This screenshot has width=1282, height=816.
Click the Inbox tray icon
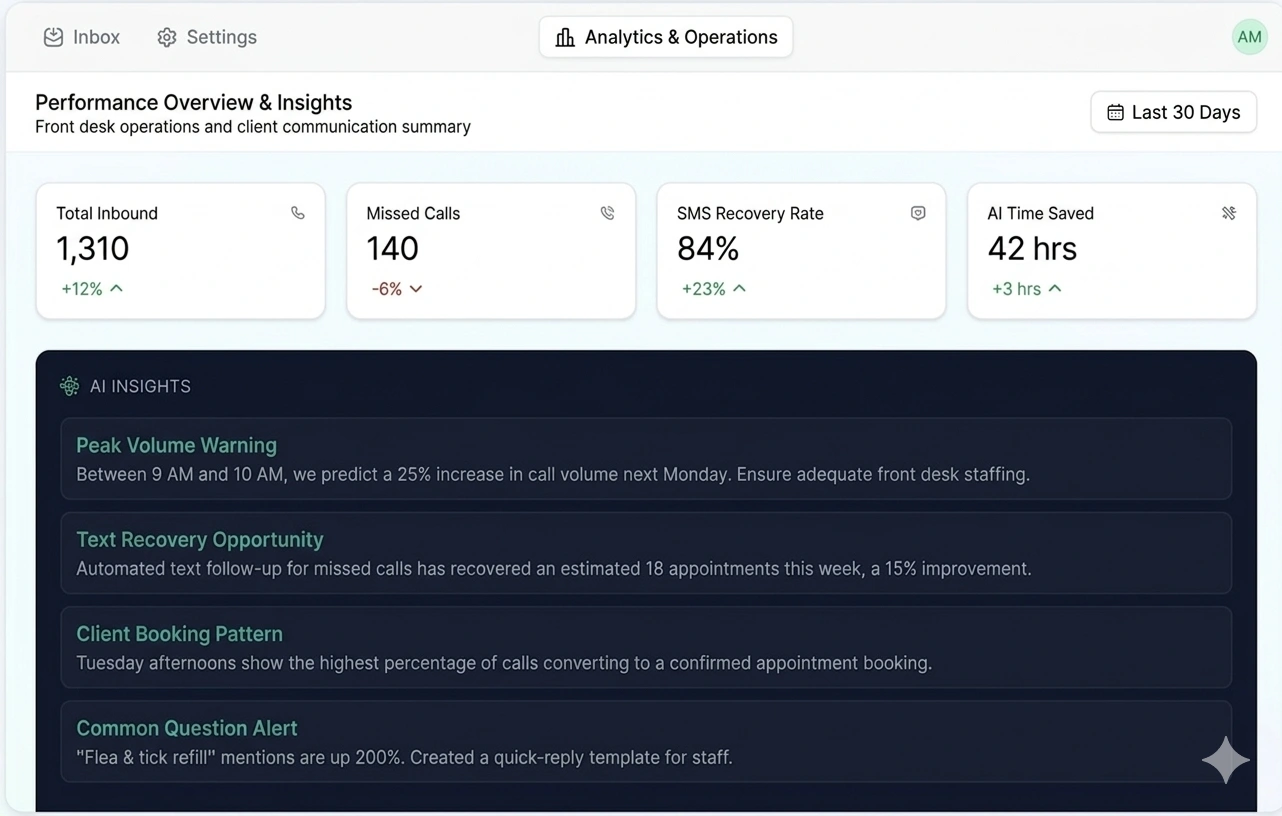pos(53,37)
